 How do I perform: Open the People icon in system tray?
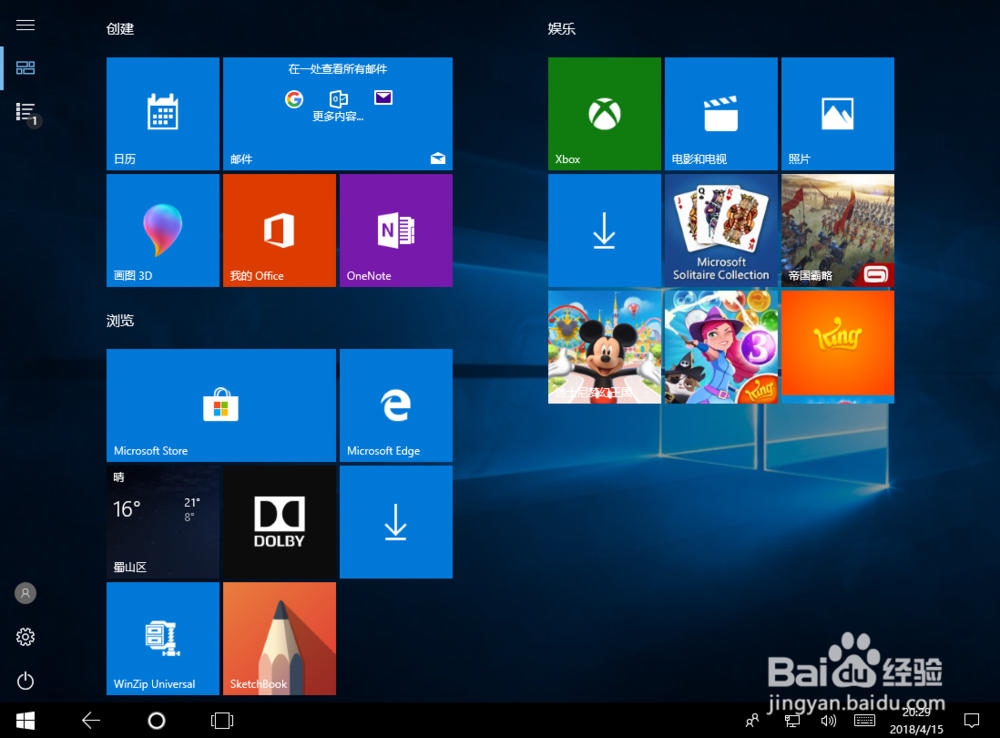753,721
